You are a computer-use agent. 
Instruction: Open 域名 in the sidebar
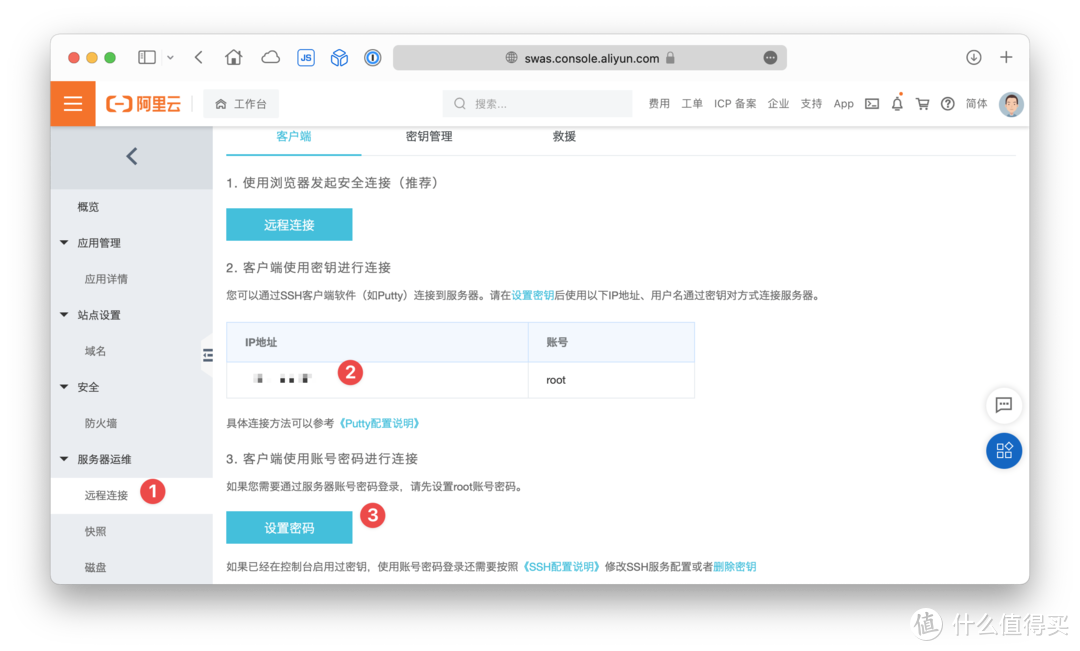pyautogui.click(x=95, y=351)
